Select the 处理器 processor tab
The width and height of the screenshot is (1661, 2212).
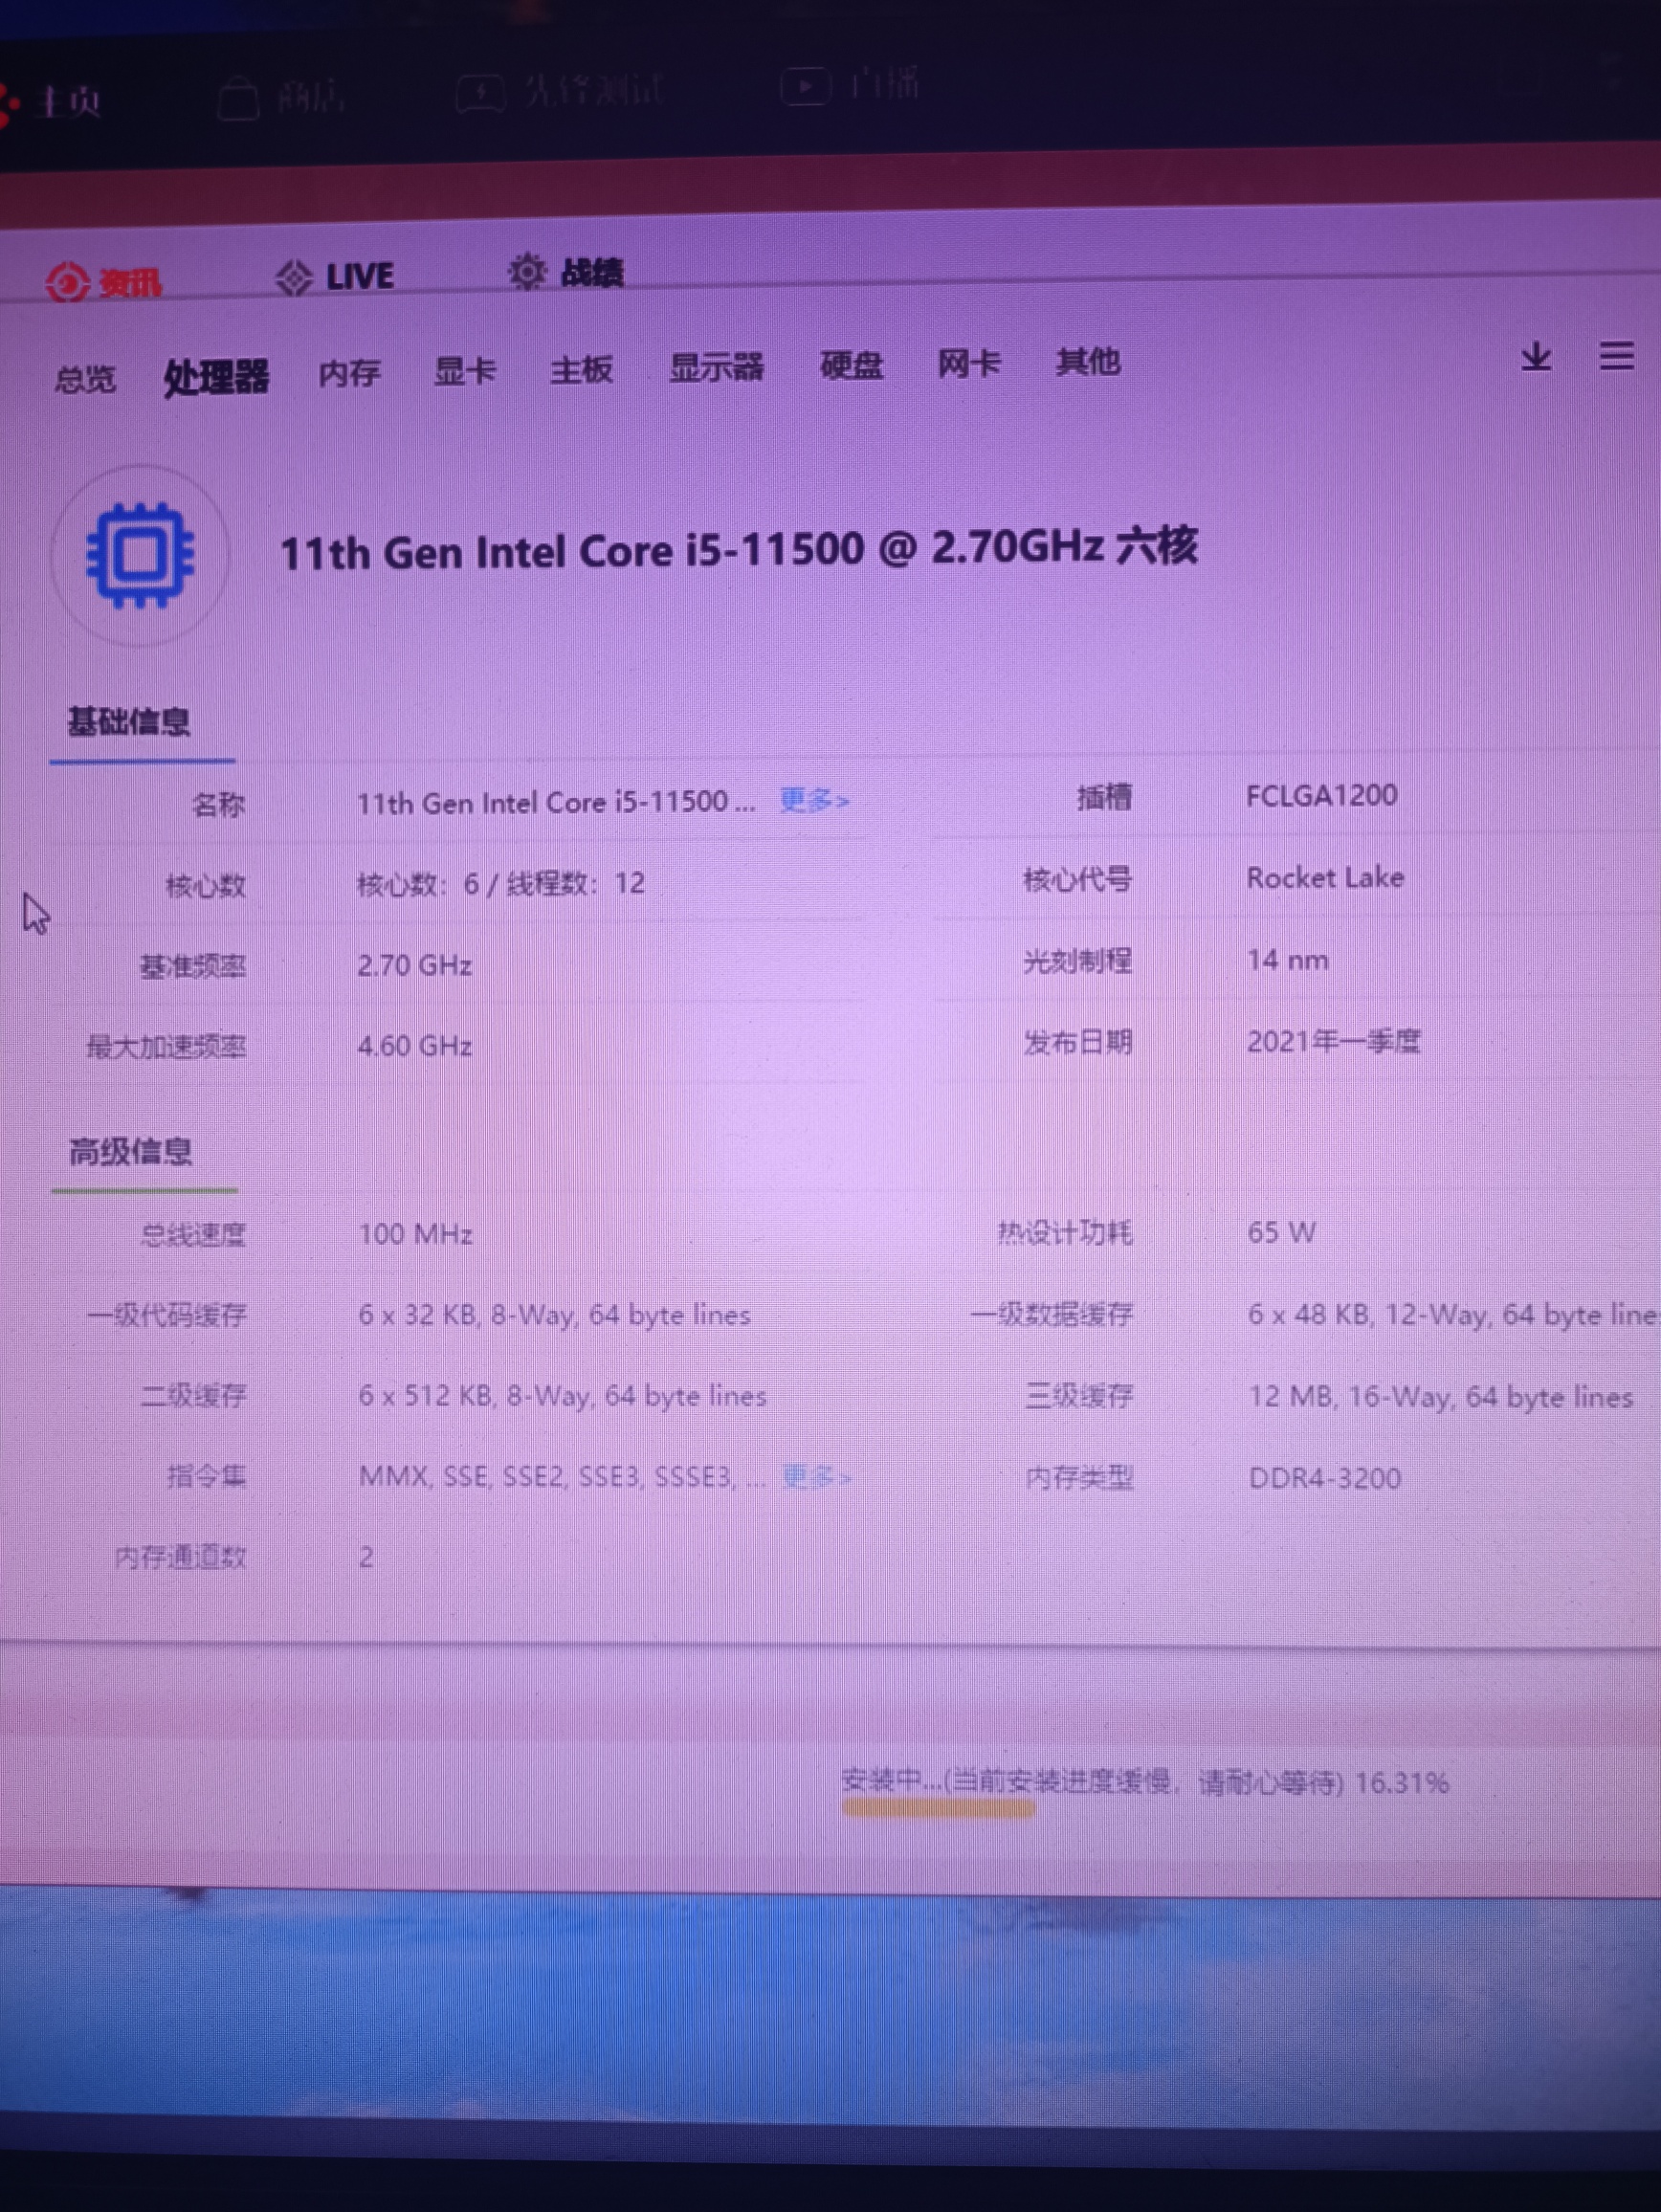pos(216,377)
